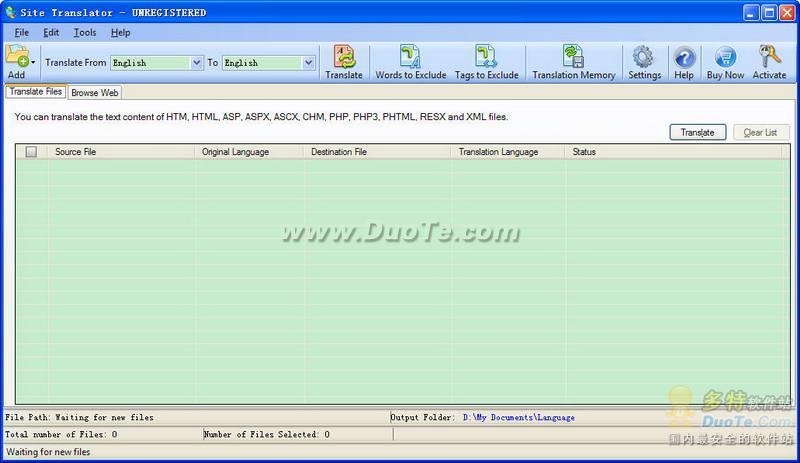
Task: Click 'Number of Files Selected: 0' text
Action: (266, 434)
